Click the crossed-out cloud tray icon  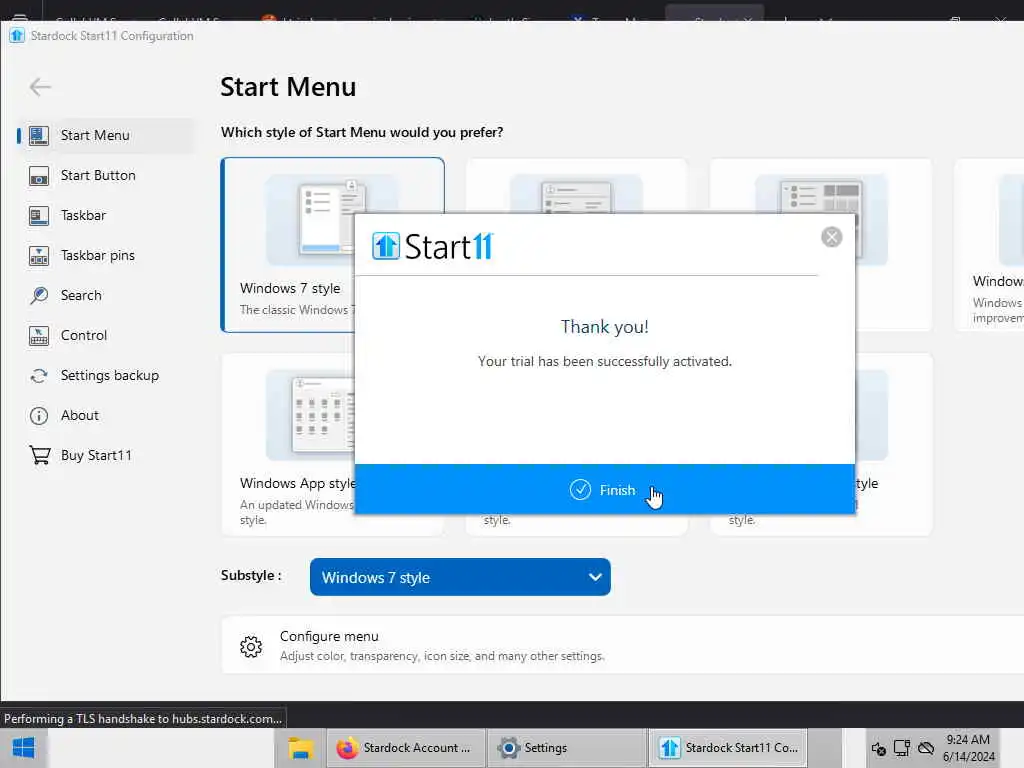coord(926,748)
